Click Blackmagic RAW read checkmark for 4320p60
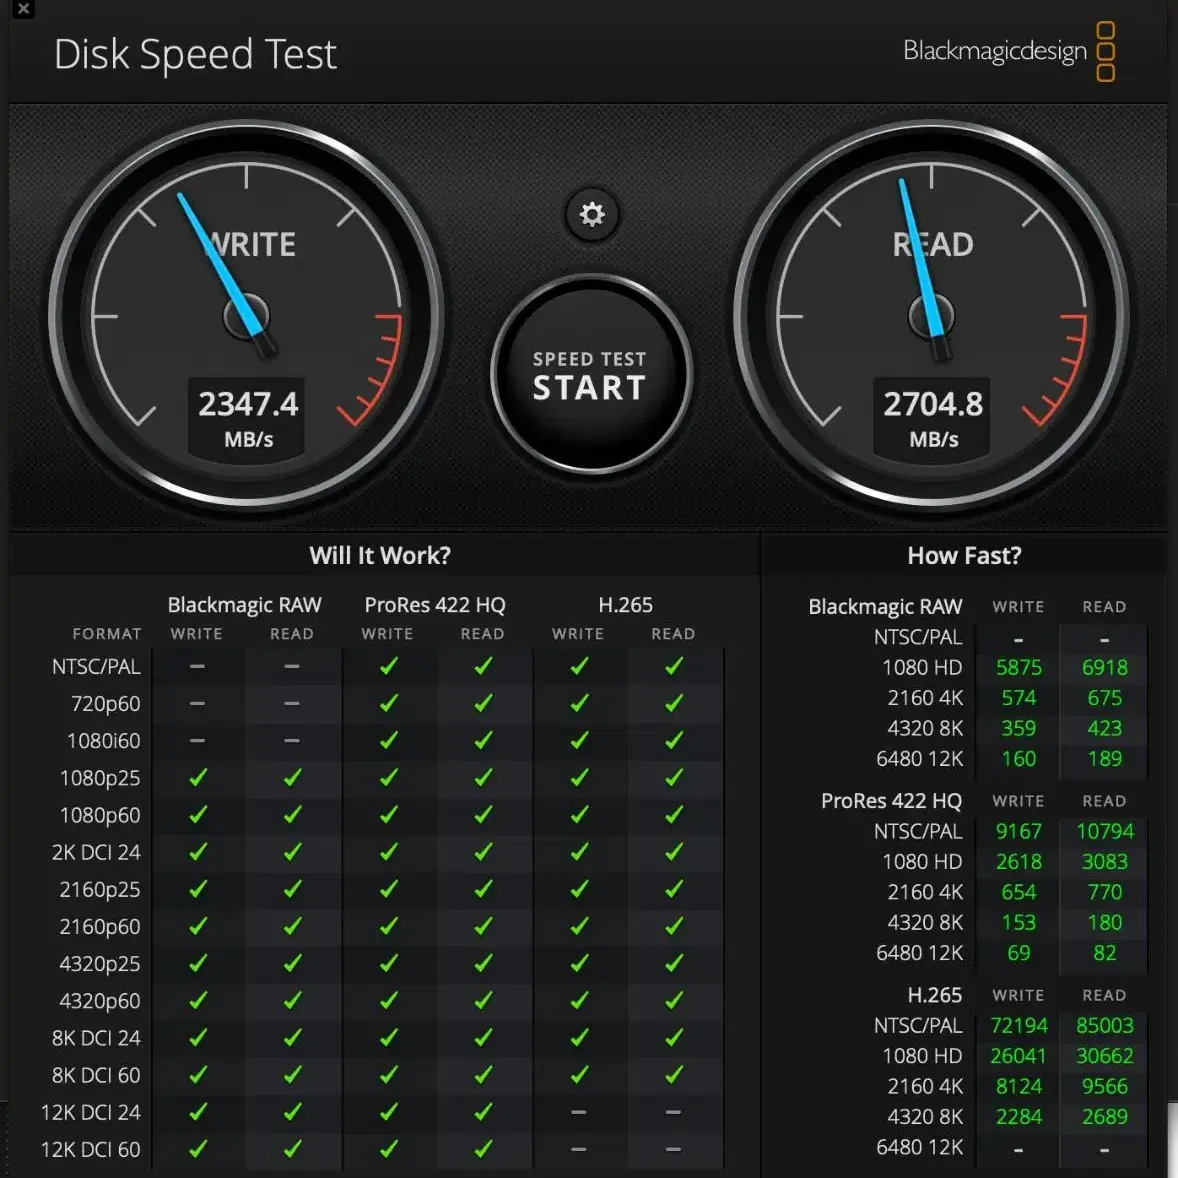This screenshot has width=1178, height=1178. (x=292, y=1001)
